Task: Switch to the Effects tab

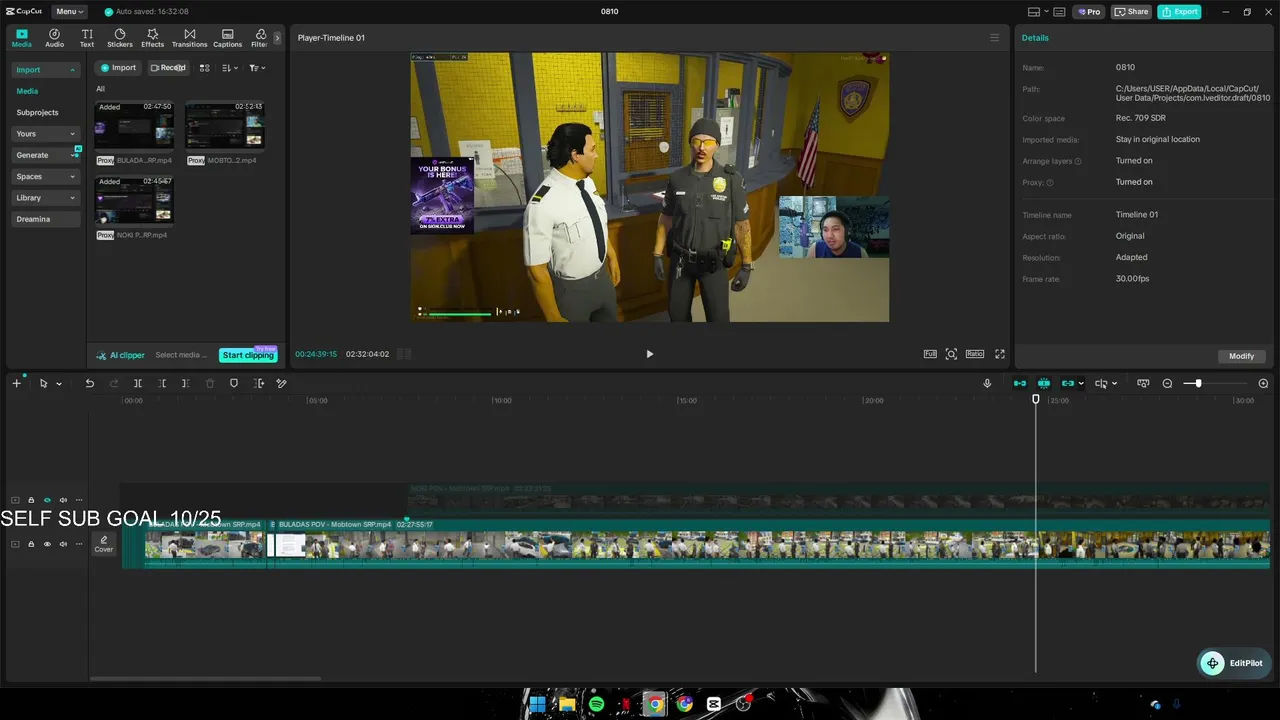Action: [x=152, y=38]
